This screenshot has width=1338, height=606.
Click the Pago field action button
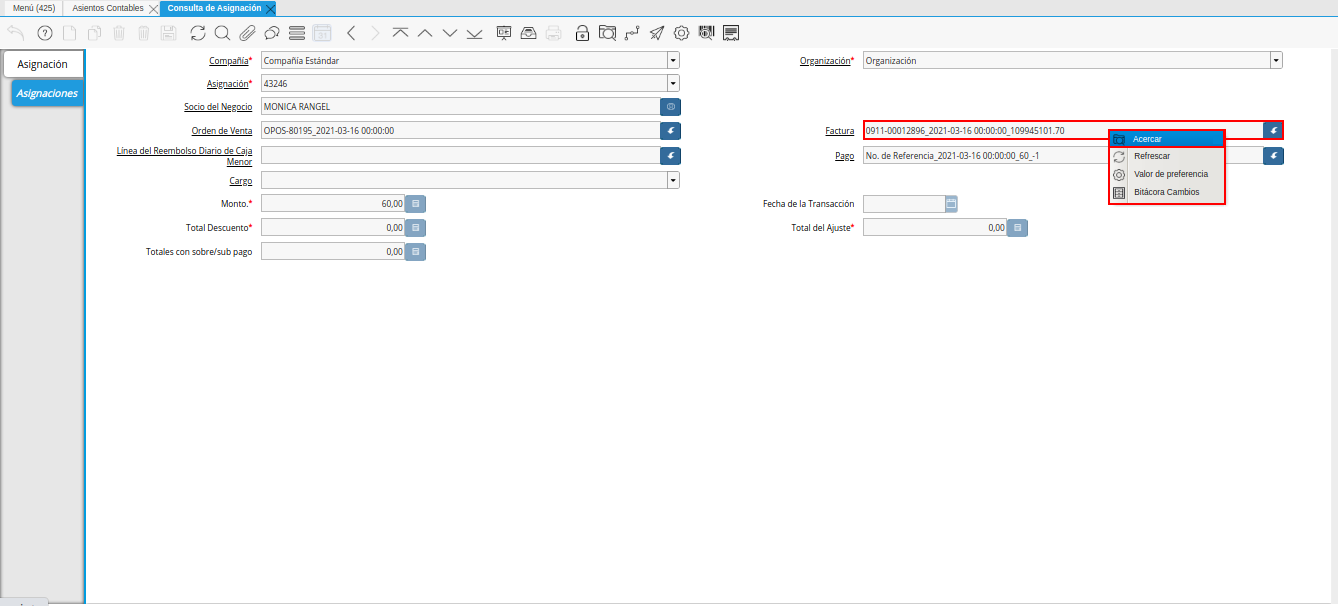[1273, 156]
